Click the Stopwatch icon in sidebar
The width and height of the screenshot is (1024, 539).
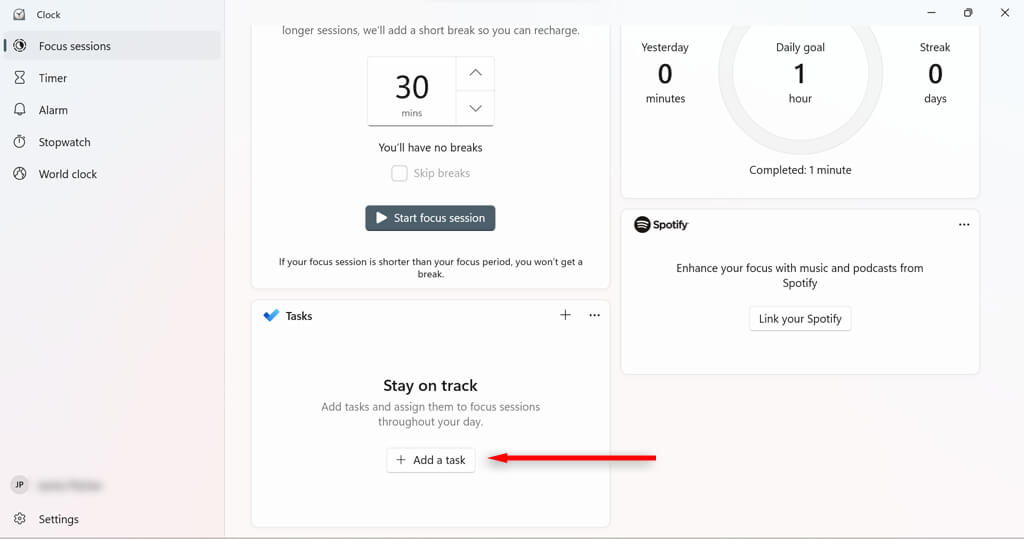pos(20,142)
